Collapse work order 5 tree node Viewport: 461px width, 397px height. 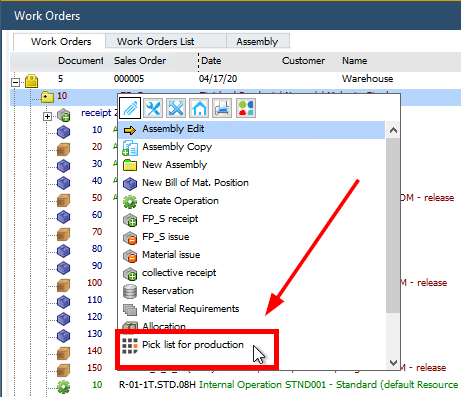tap(15, 82)
